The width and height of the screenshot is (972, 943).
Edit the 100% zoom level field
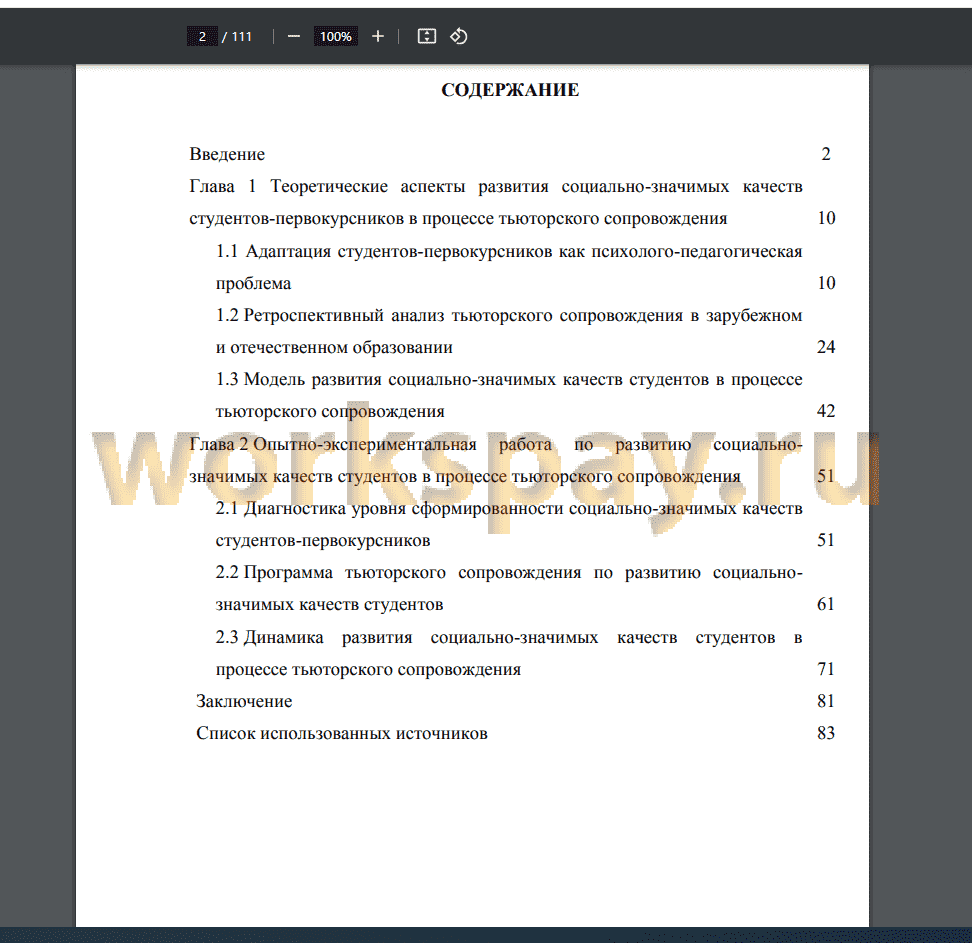point(335,37)
